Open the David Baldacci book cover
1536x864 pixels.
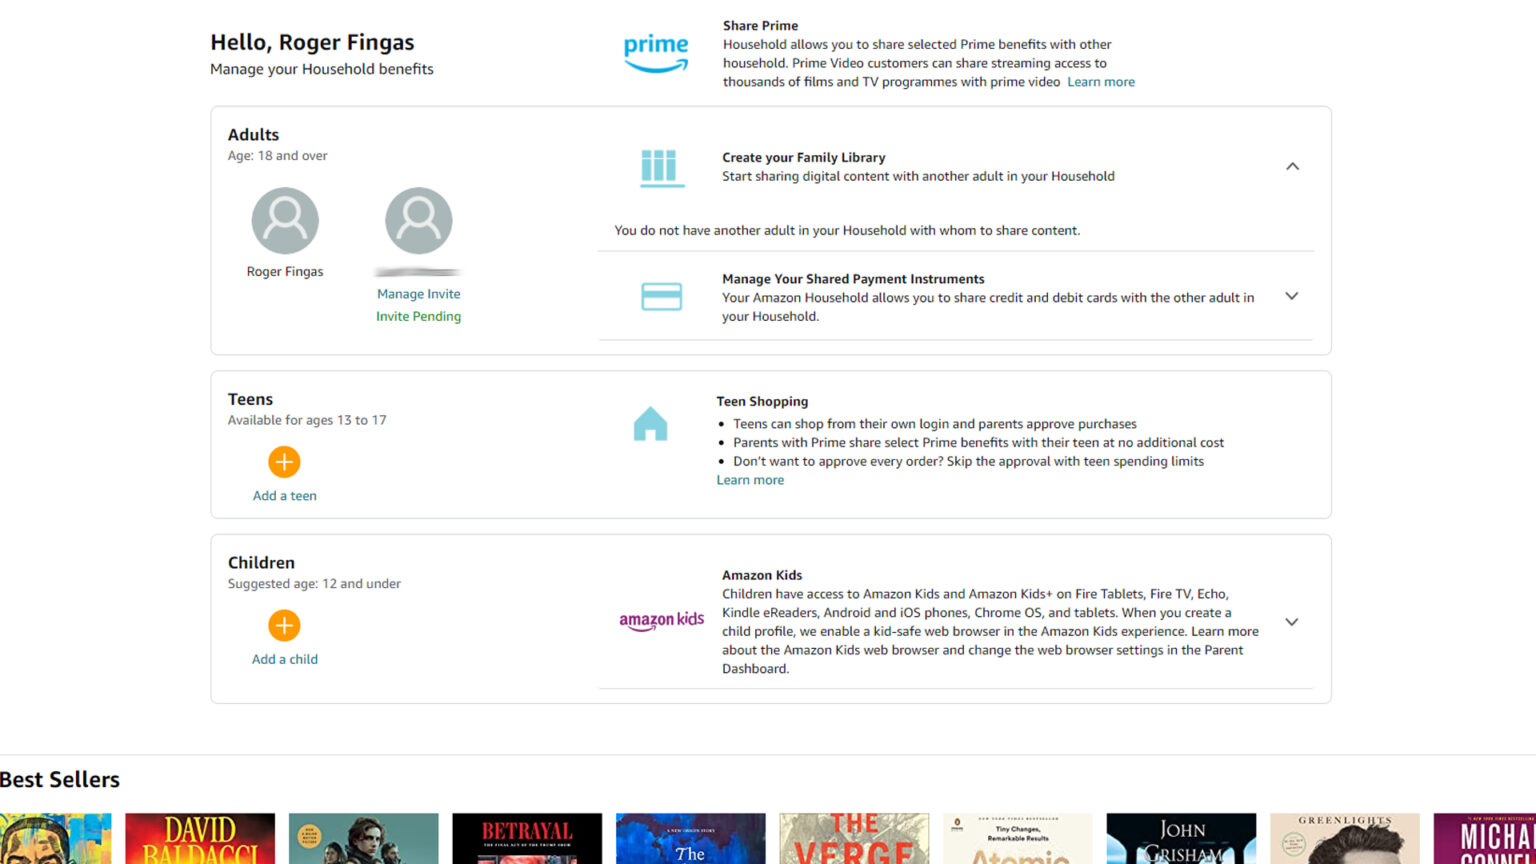pyautogui.click(x=199, y=840)
